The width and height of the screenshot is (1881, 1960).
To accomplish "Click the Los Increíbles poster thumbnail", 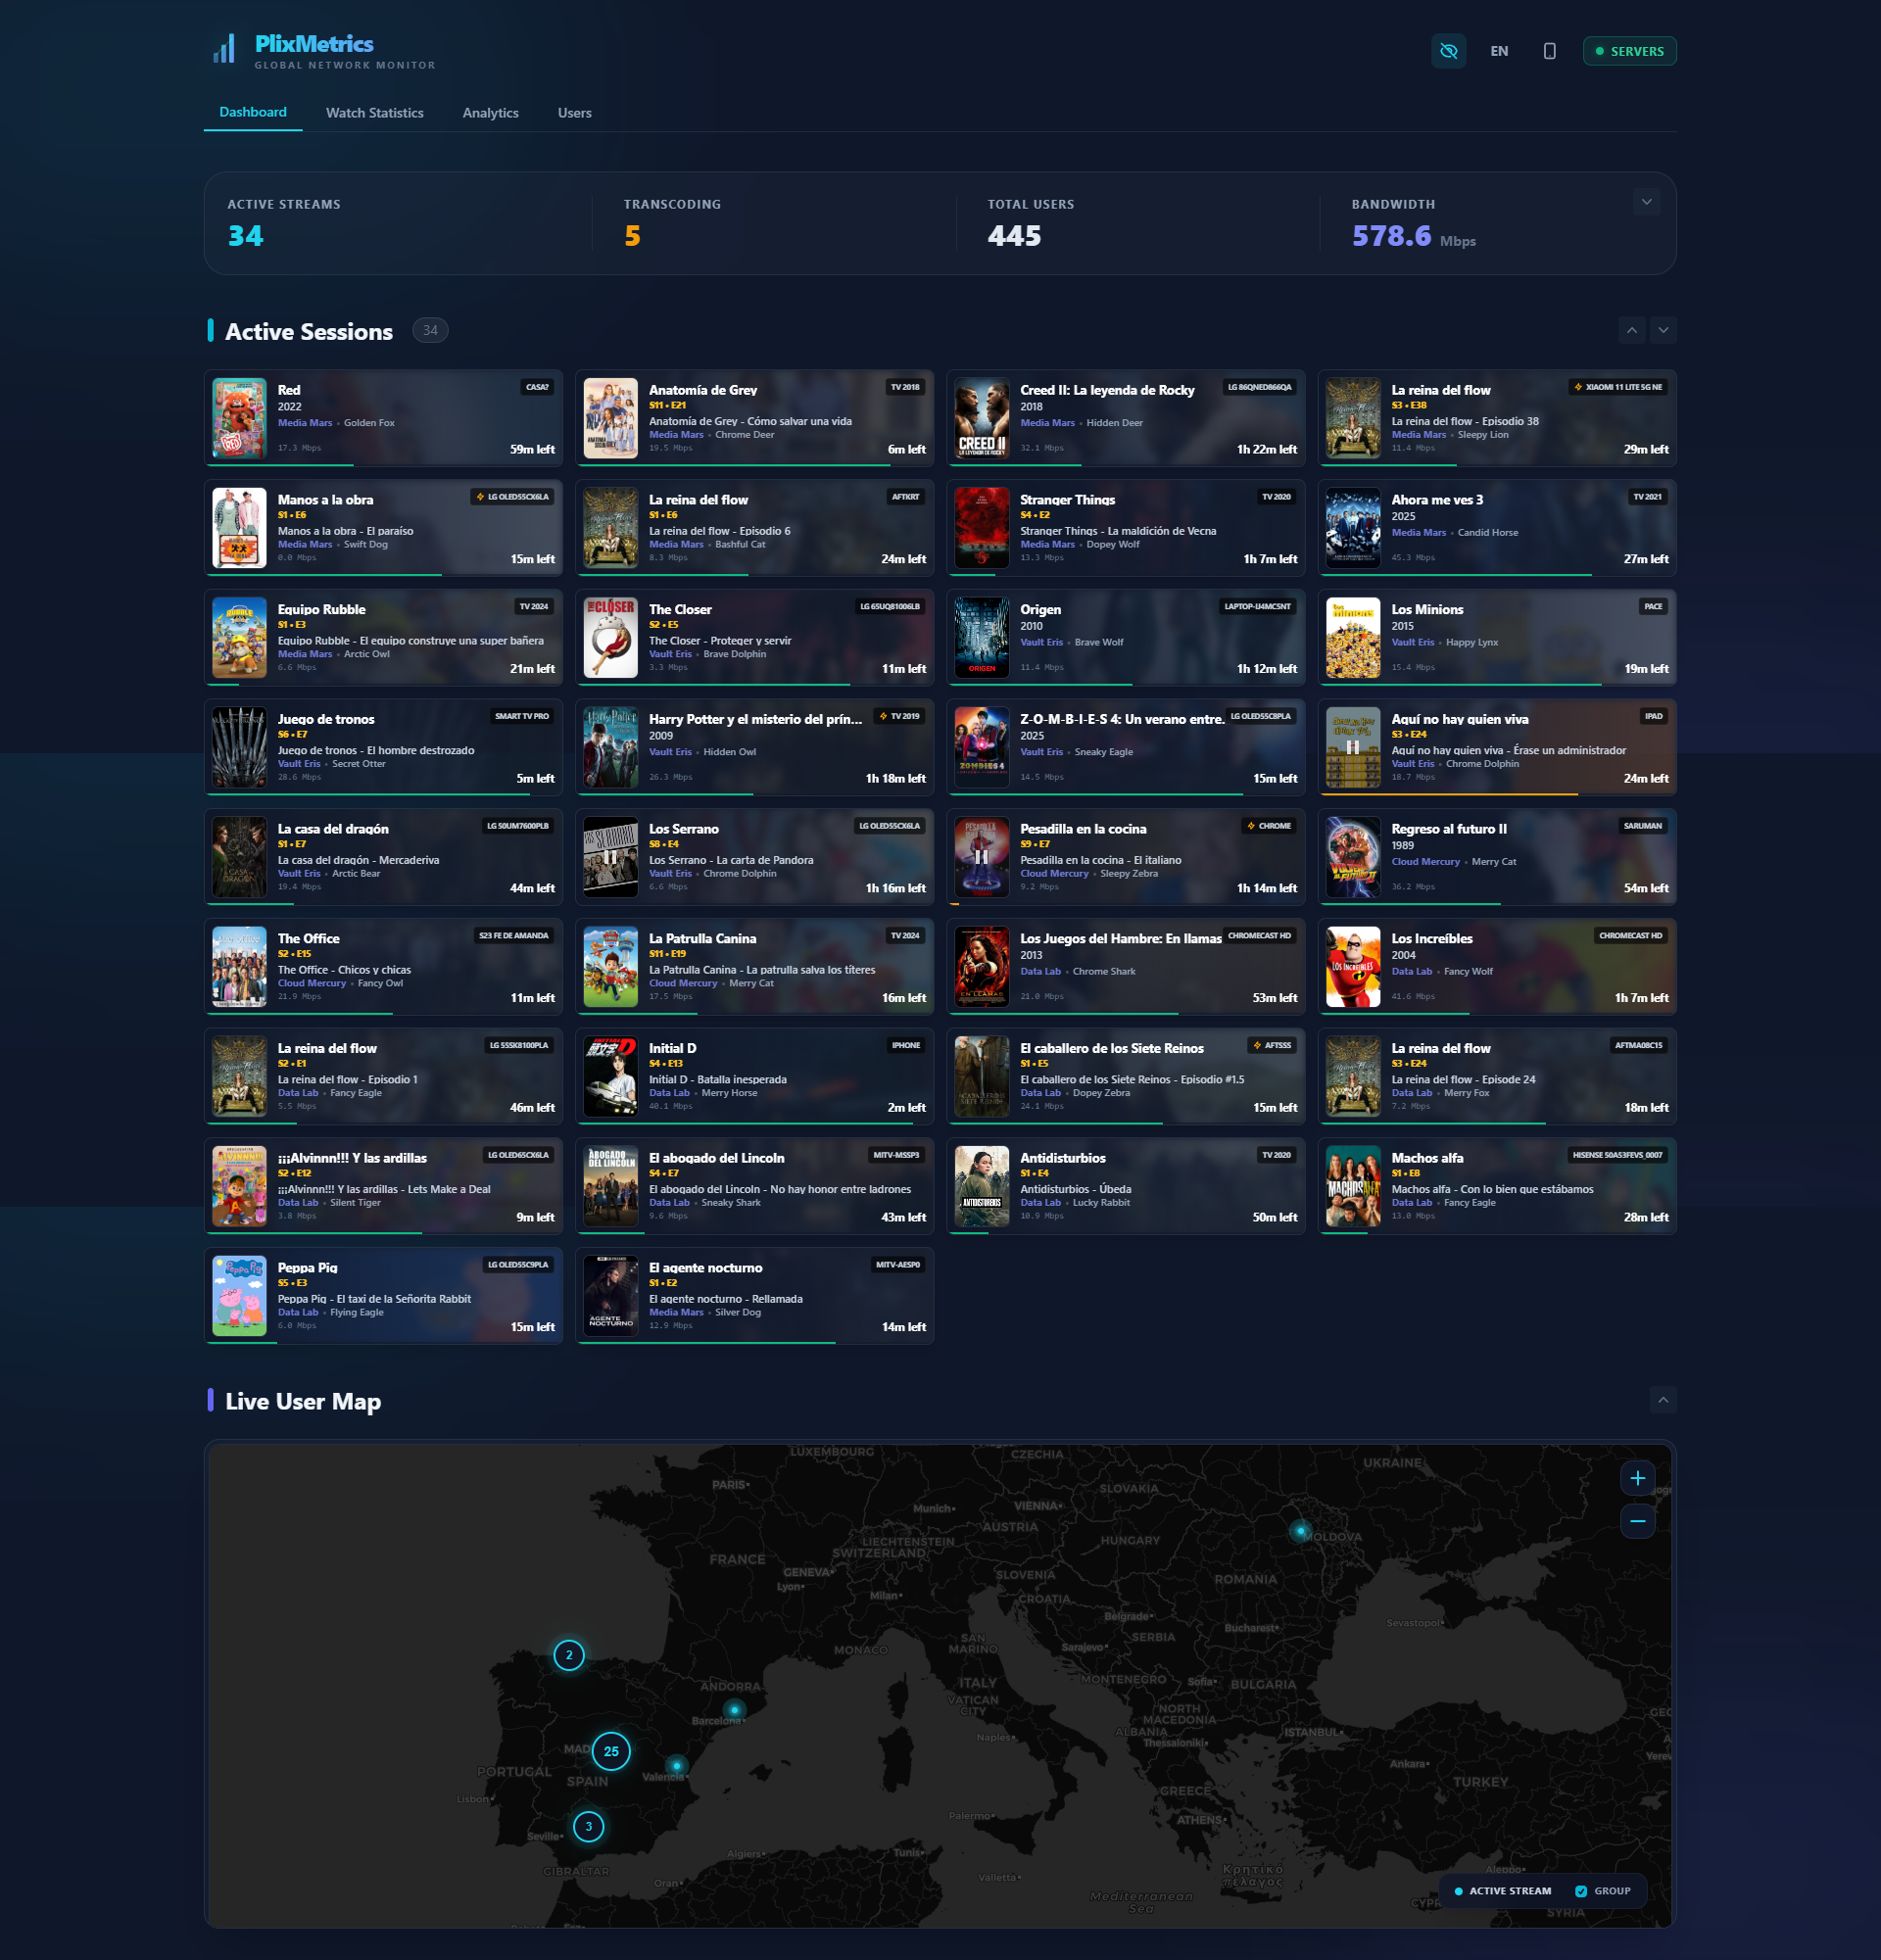I will click(1353, 967).
